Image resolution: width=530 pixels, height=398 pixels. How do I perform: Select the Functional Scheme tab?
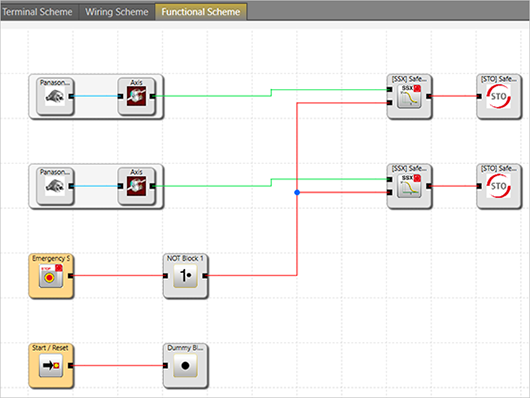pos(201,12)
